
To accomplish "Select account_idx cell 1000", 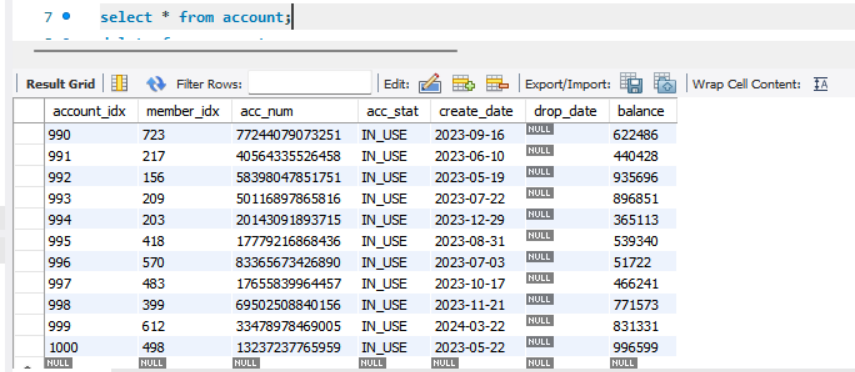I will pos(91,347).
